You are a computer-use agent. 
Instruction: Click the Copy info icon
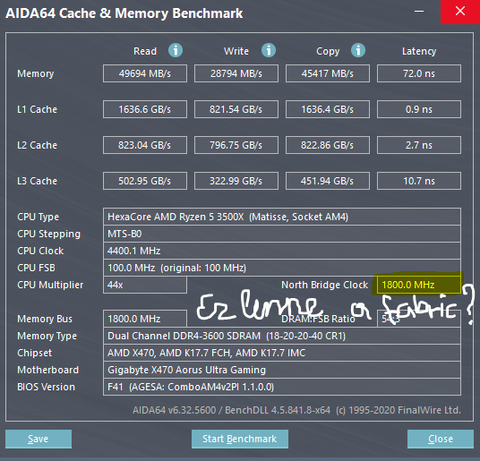(x=358, y=51)
